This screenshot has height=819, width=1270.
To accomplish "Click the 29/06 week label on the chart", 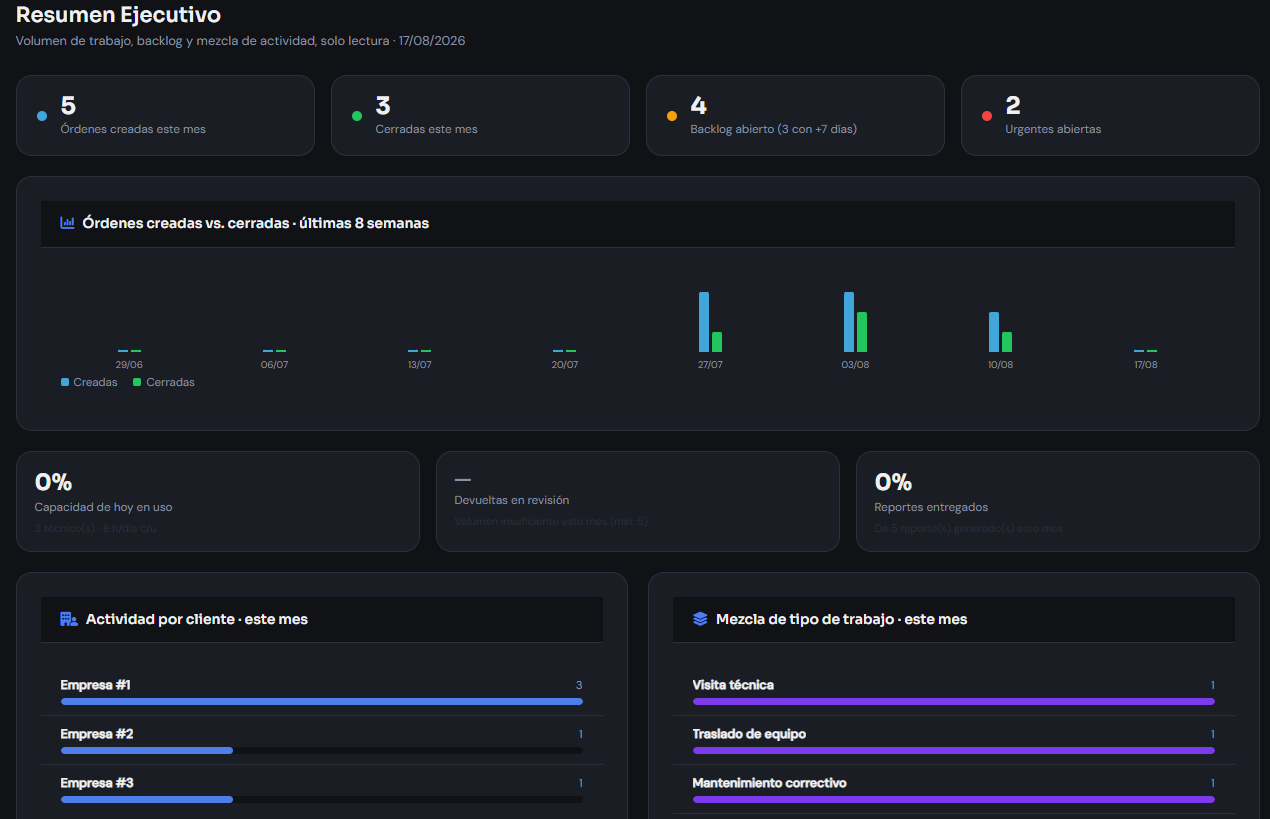I will (129, 365).
